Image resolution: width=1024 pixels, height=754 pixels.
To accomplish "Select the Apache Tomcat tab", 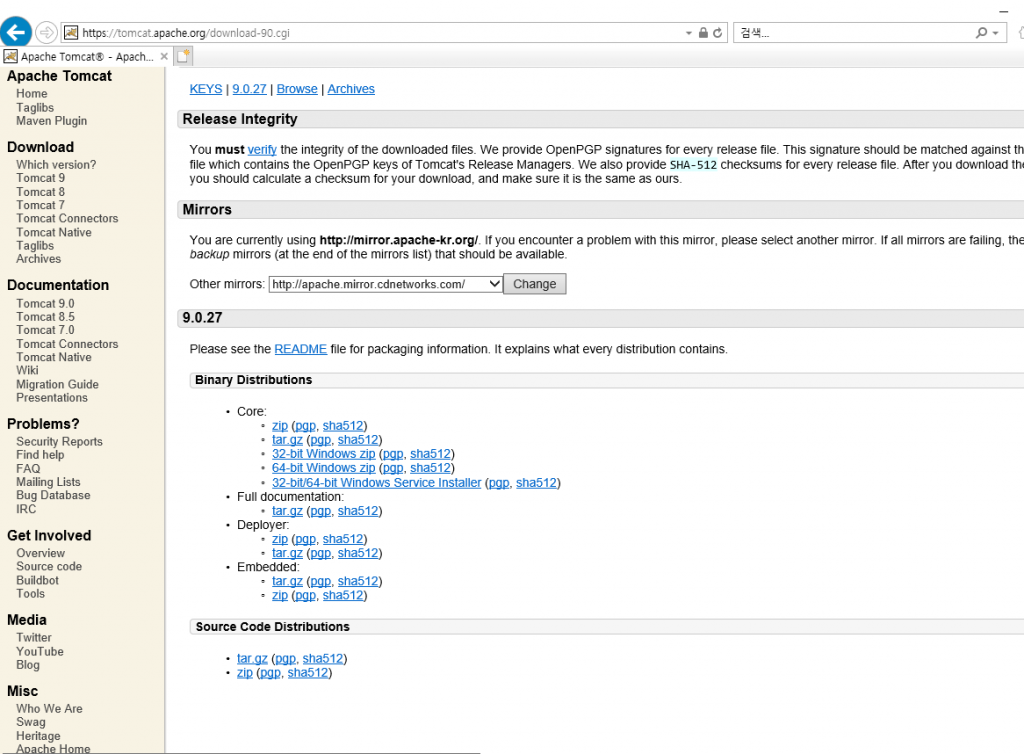I will (x=87, y=56).
